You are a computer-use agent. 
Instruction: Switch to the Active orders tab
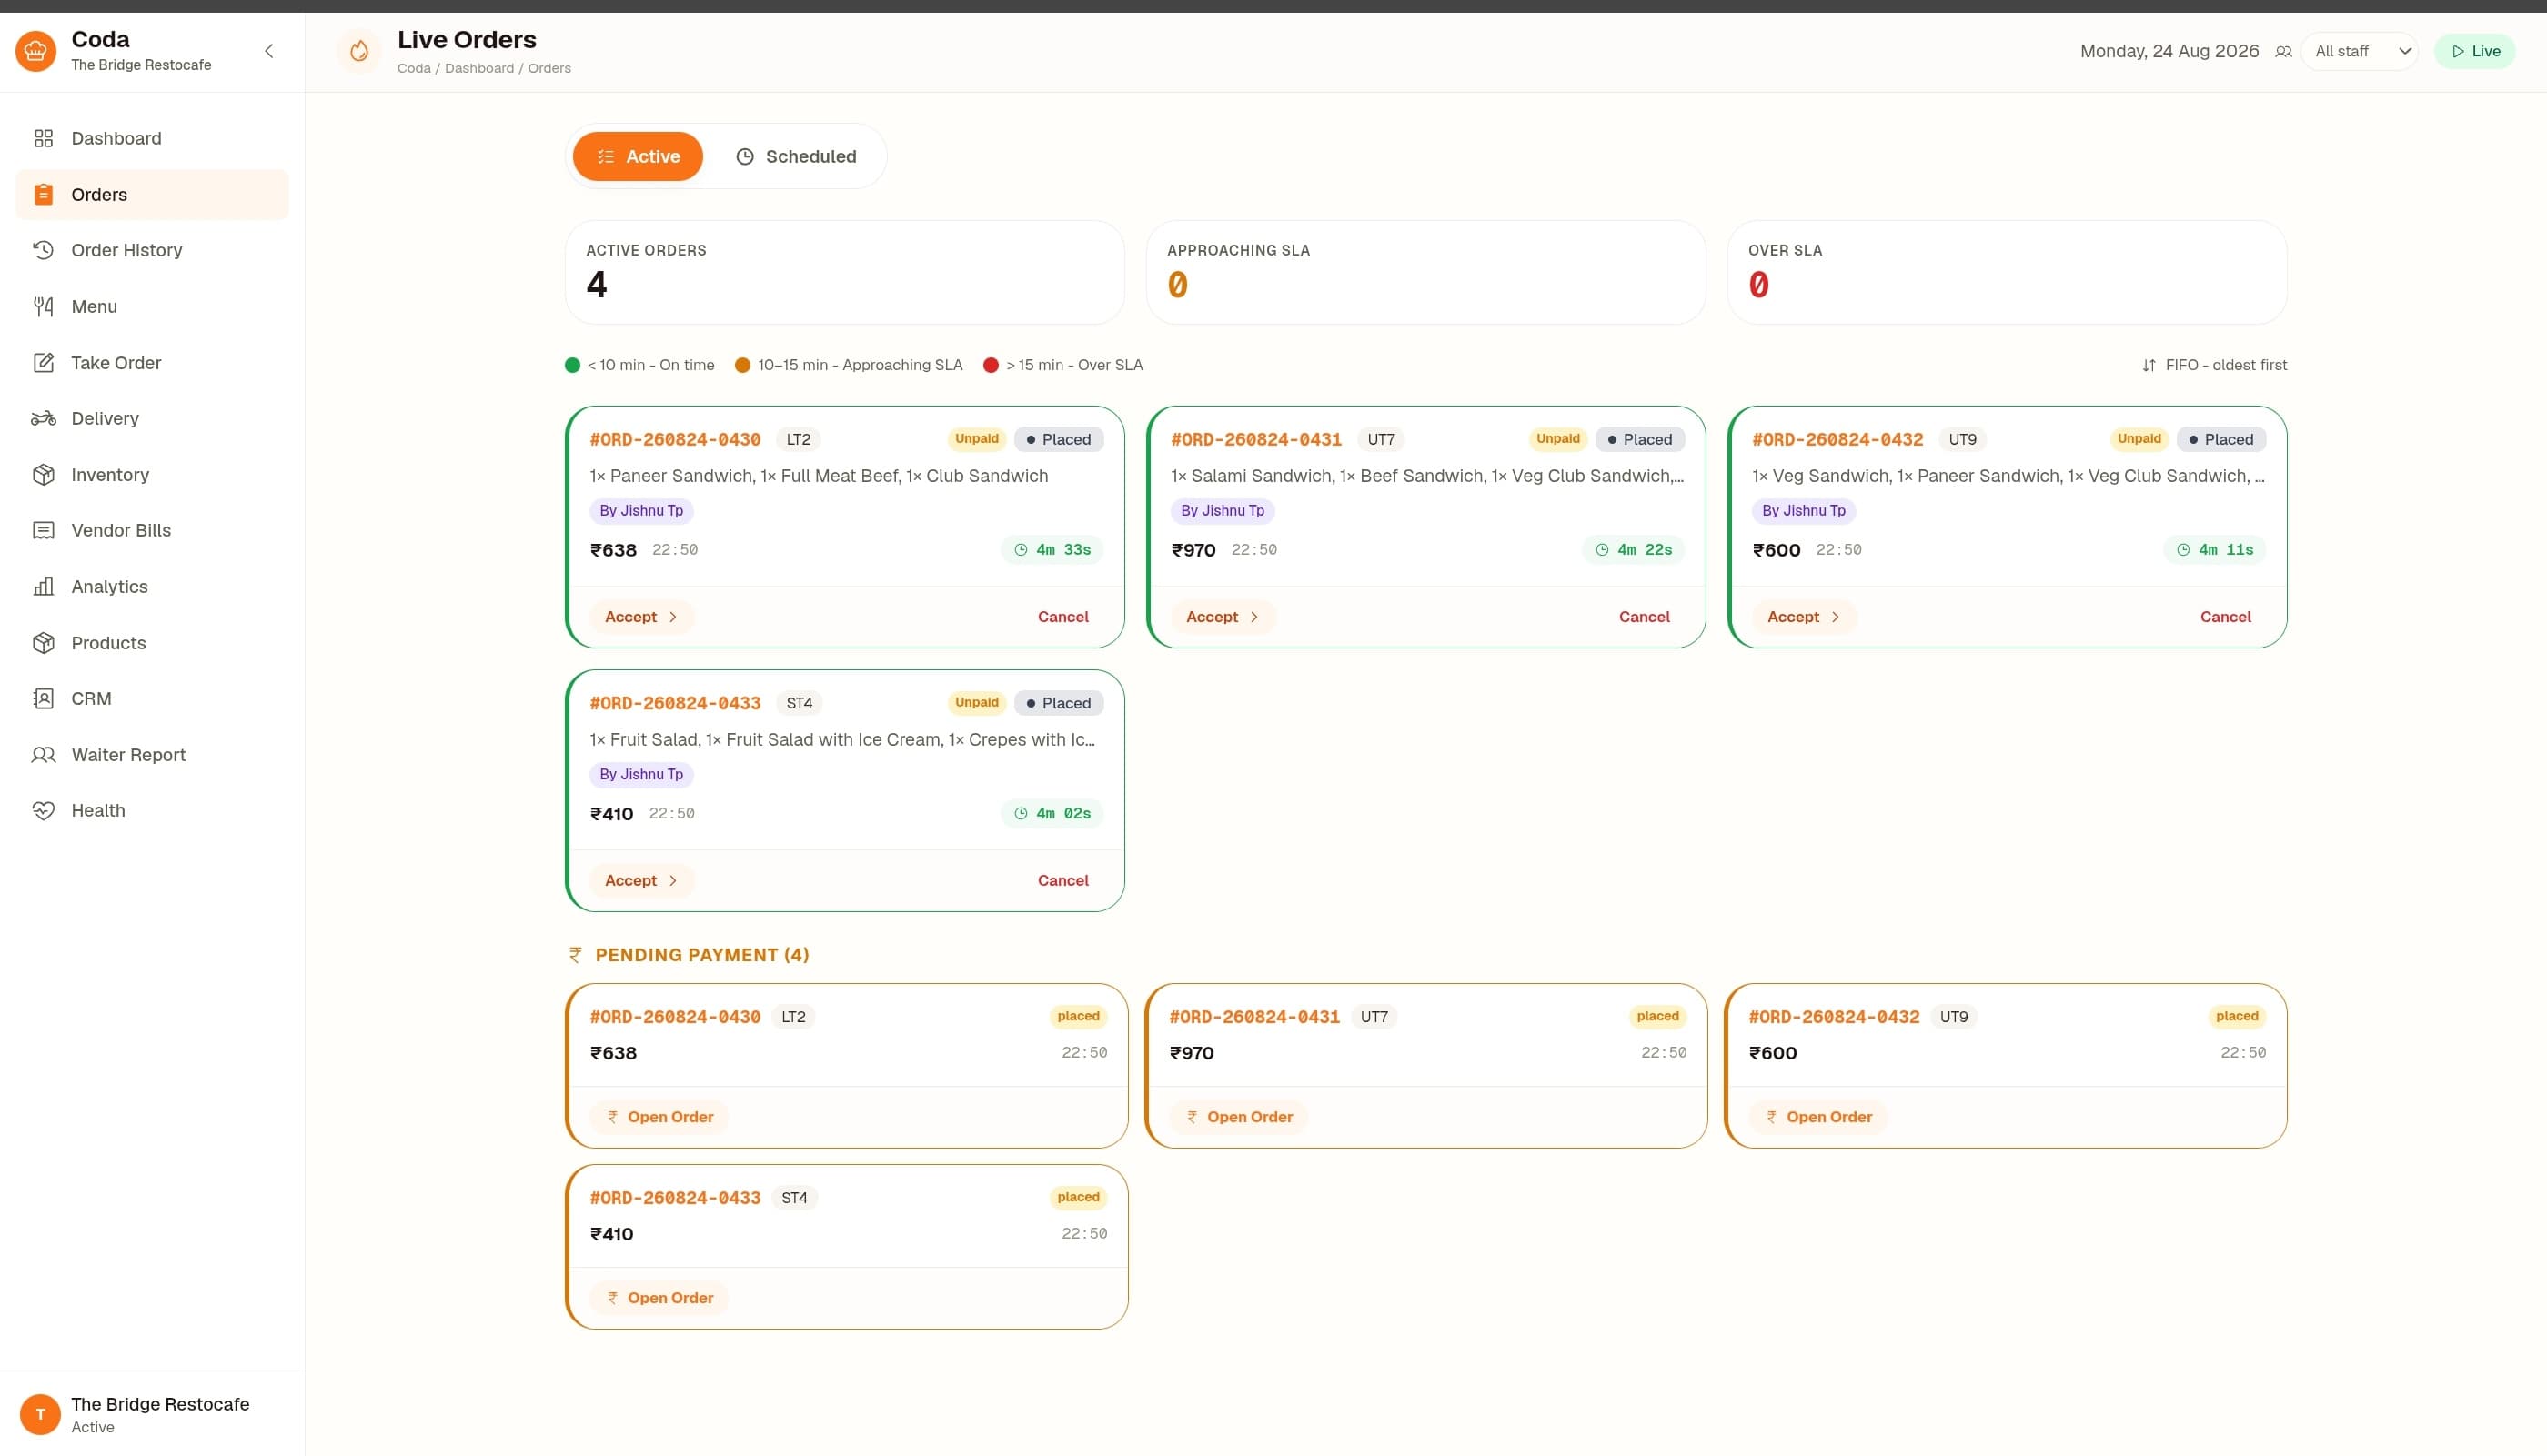point(638,156)
